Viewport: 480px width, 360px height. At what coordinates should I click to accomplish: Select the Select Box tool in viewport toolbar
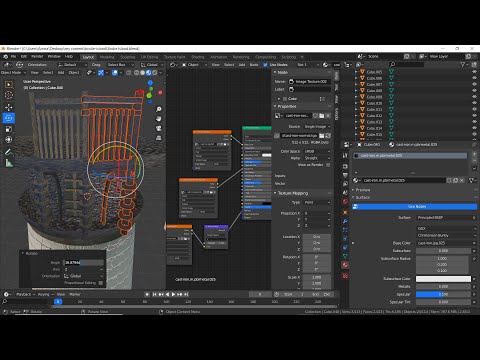pos(9,84)
